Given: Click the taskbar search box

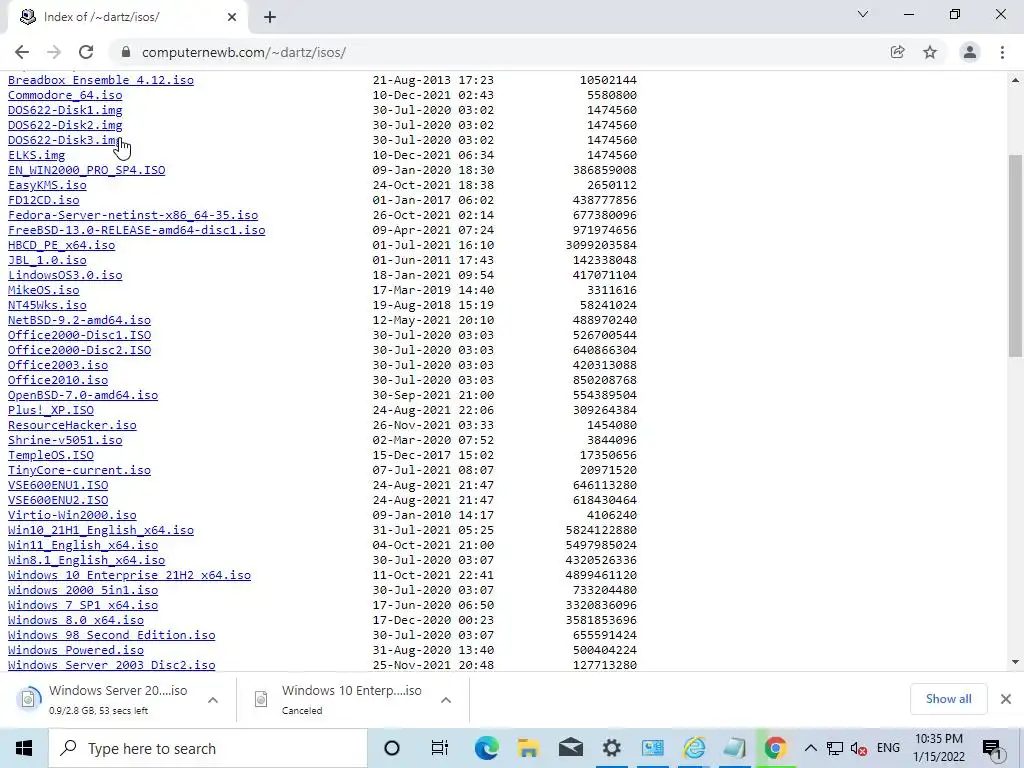Looking at the screenshot, I should [208, 748].
